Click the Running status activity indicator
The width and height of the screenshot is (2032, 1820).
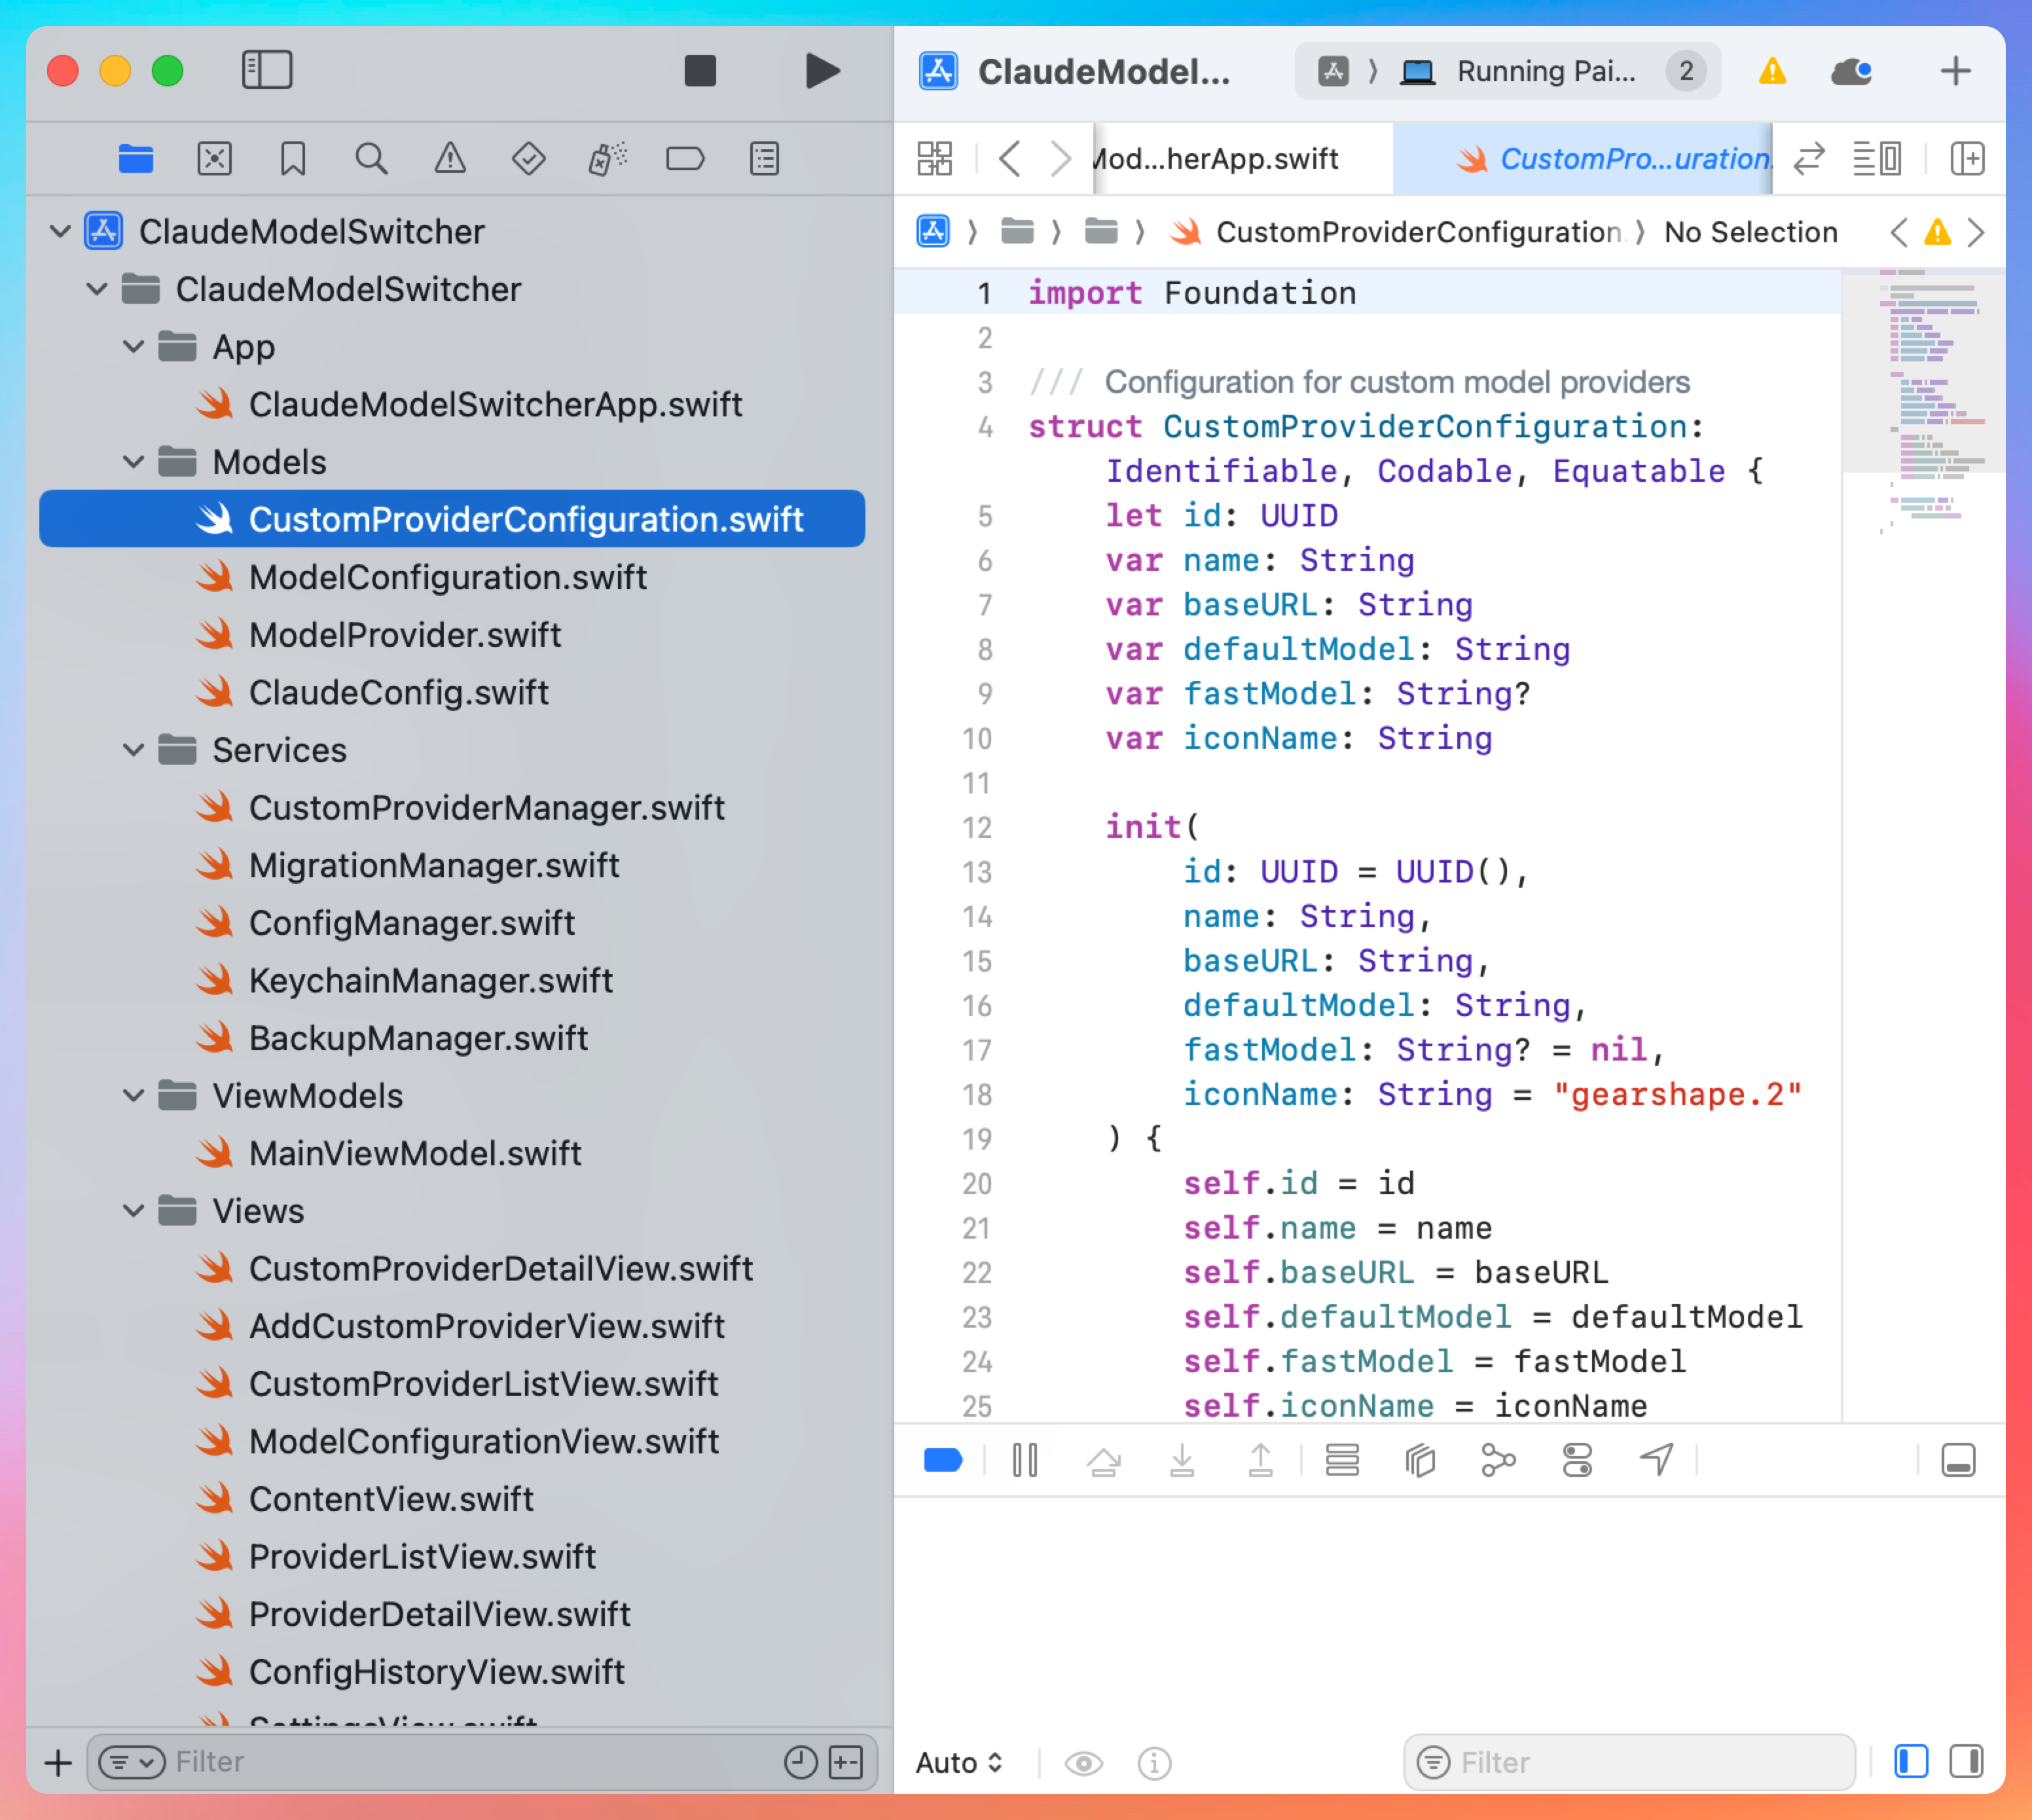(x=1545, y=71)
